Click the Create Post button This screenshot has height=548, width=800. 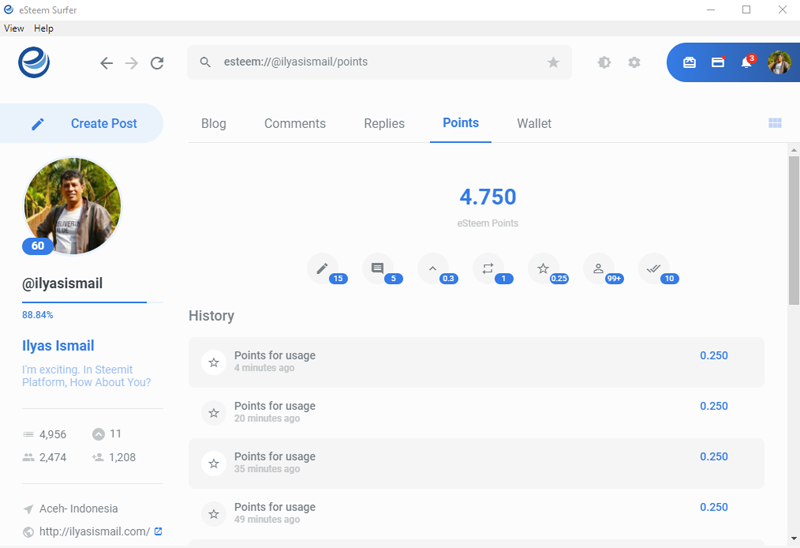82,123
